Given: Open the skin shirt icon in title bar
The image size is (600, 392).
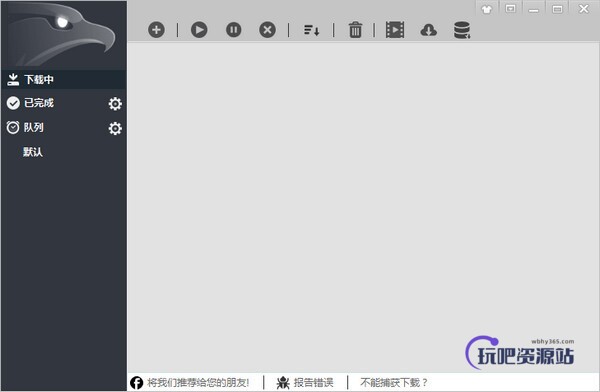Looking at the screenshot, I should coord(487,9).
